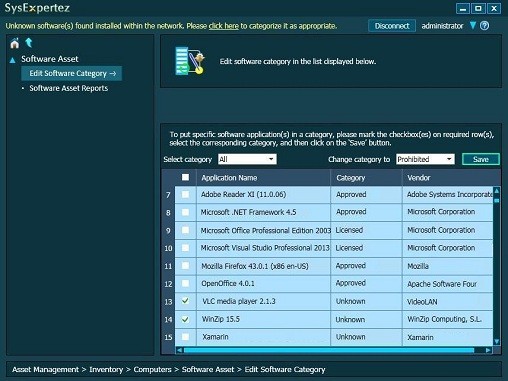The width and height of the screenshot is (508, 381).
Task: Click Software Asset in breadcrumb
Action: tap(208, 370)
